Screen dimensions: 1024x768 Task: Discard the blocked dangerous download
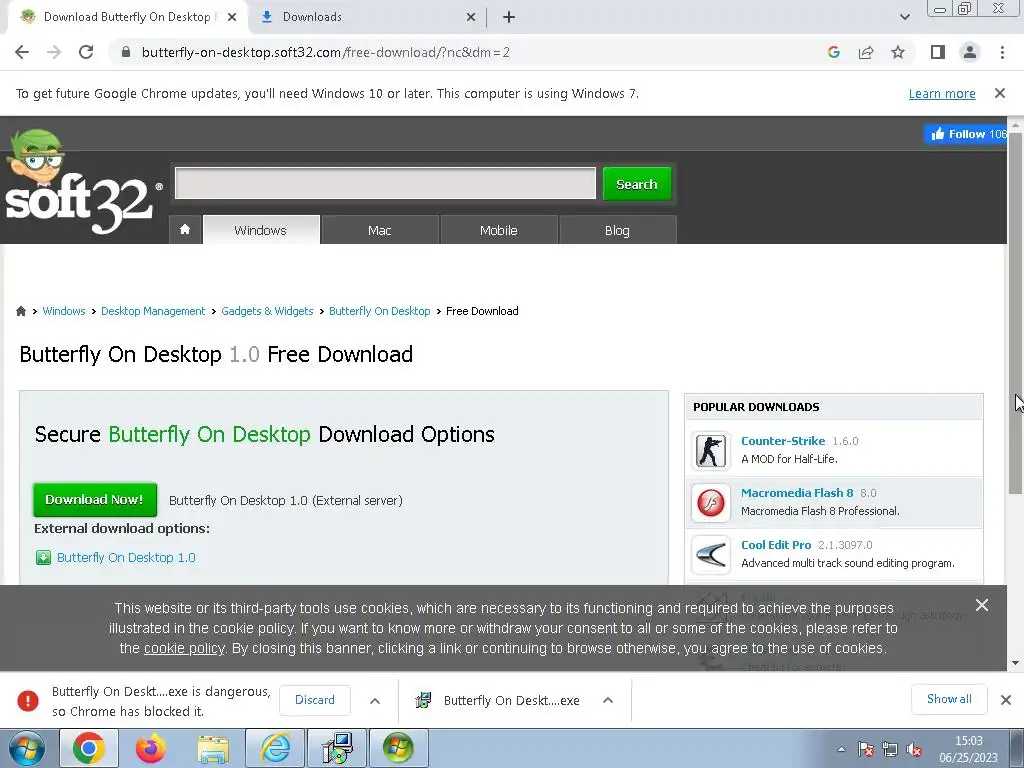tap(315, 700)
